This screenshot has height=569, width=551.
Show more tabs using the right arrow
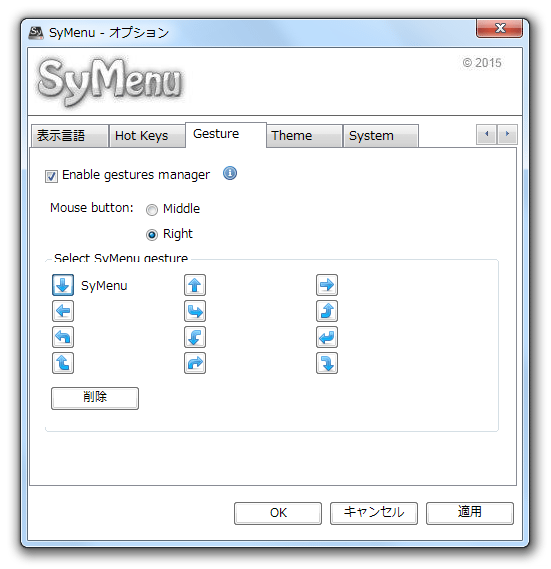pyautogui.click(x=507, y=134)
